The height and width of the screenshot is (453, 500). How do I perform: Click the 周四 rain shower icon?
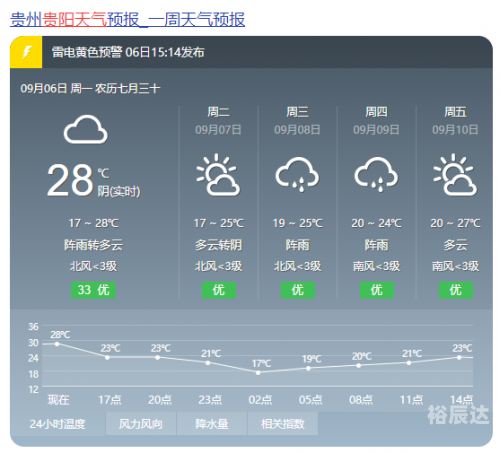376,174
